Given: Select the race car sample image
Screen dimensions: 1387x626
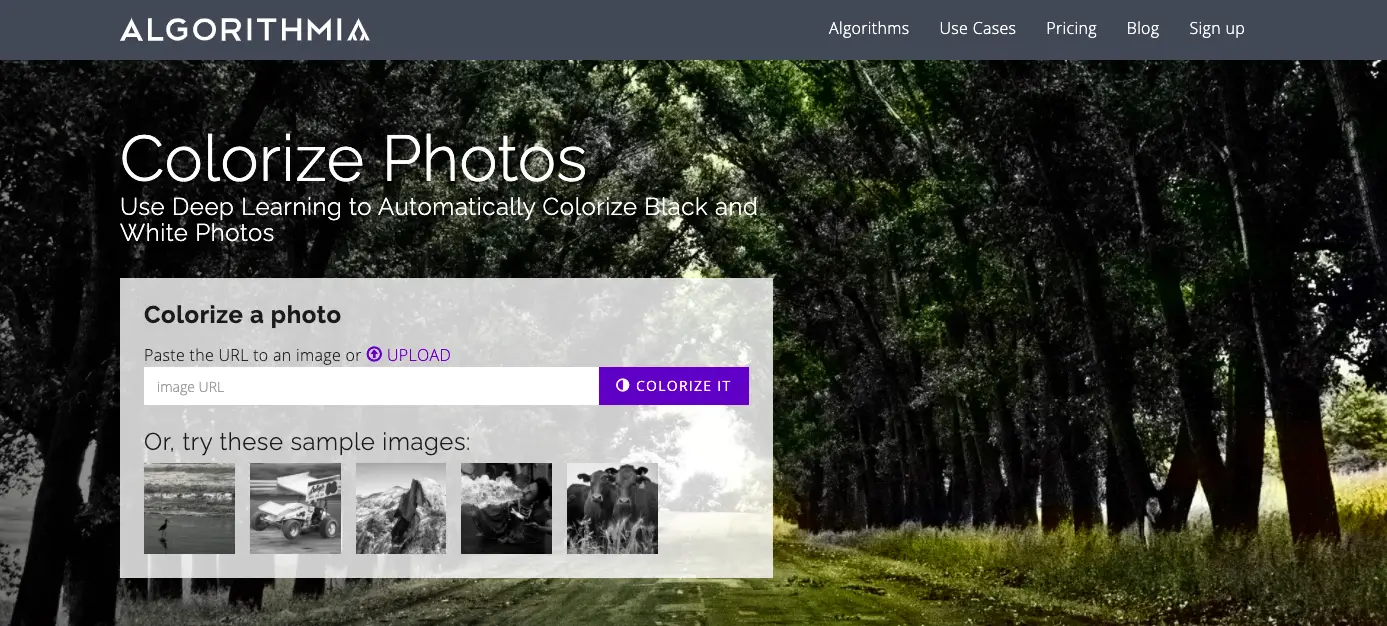Looking at the screenshot, I should (295, 508).
